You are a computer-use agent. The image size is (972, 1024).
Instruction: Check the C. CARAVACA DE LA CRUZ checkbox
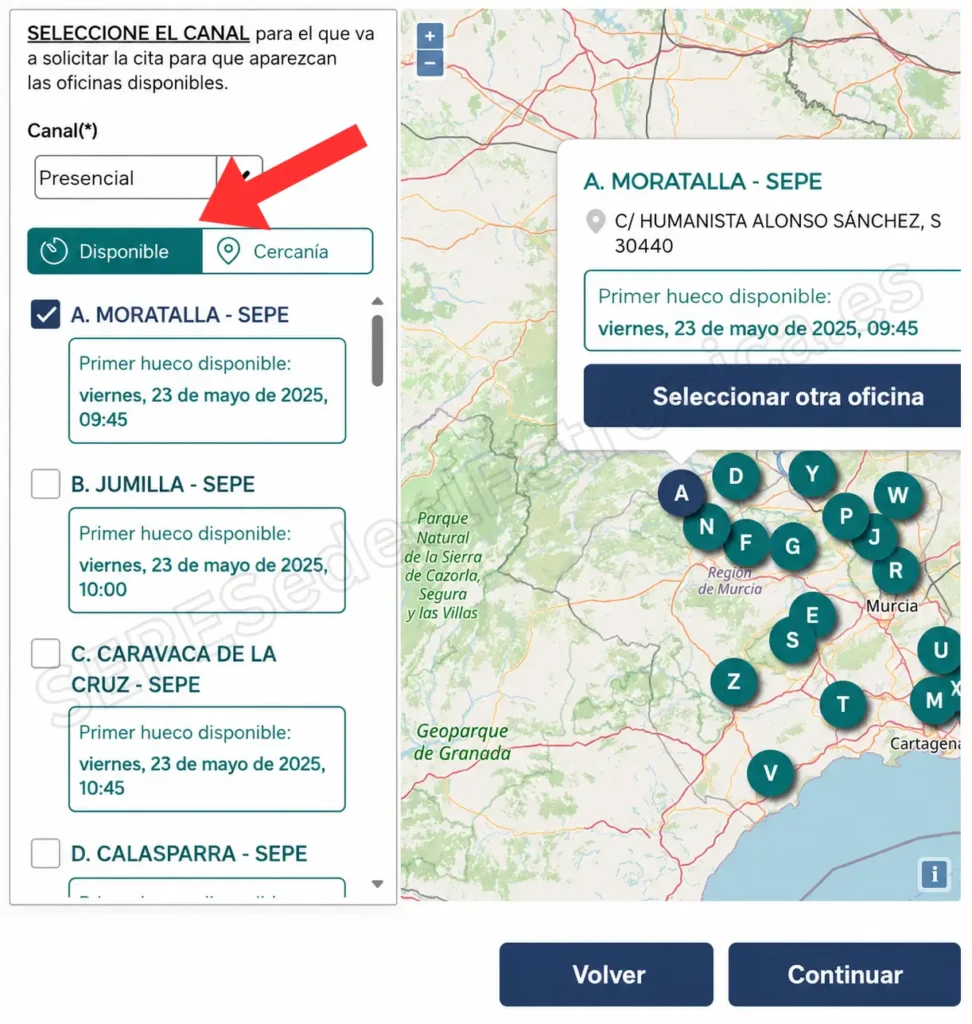click(x=46, y=653)
